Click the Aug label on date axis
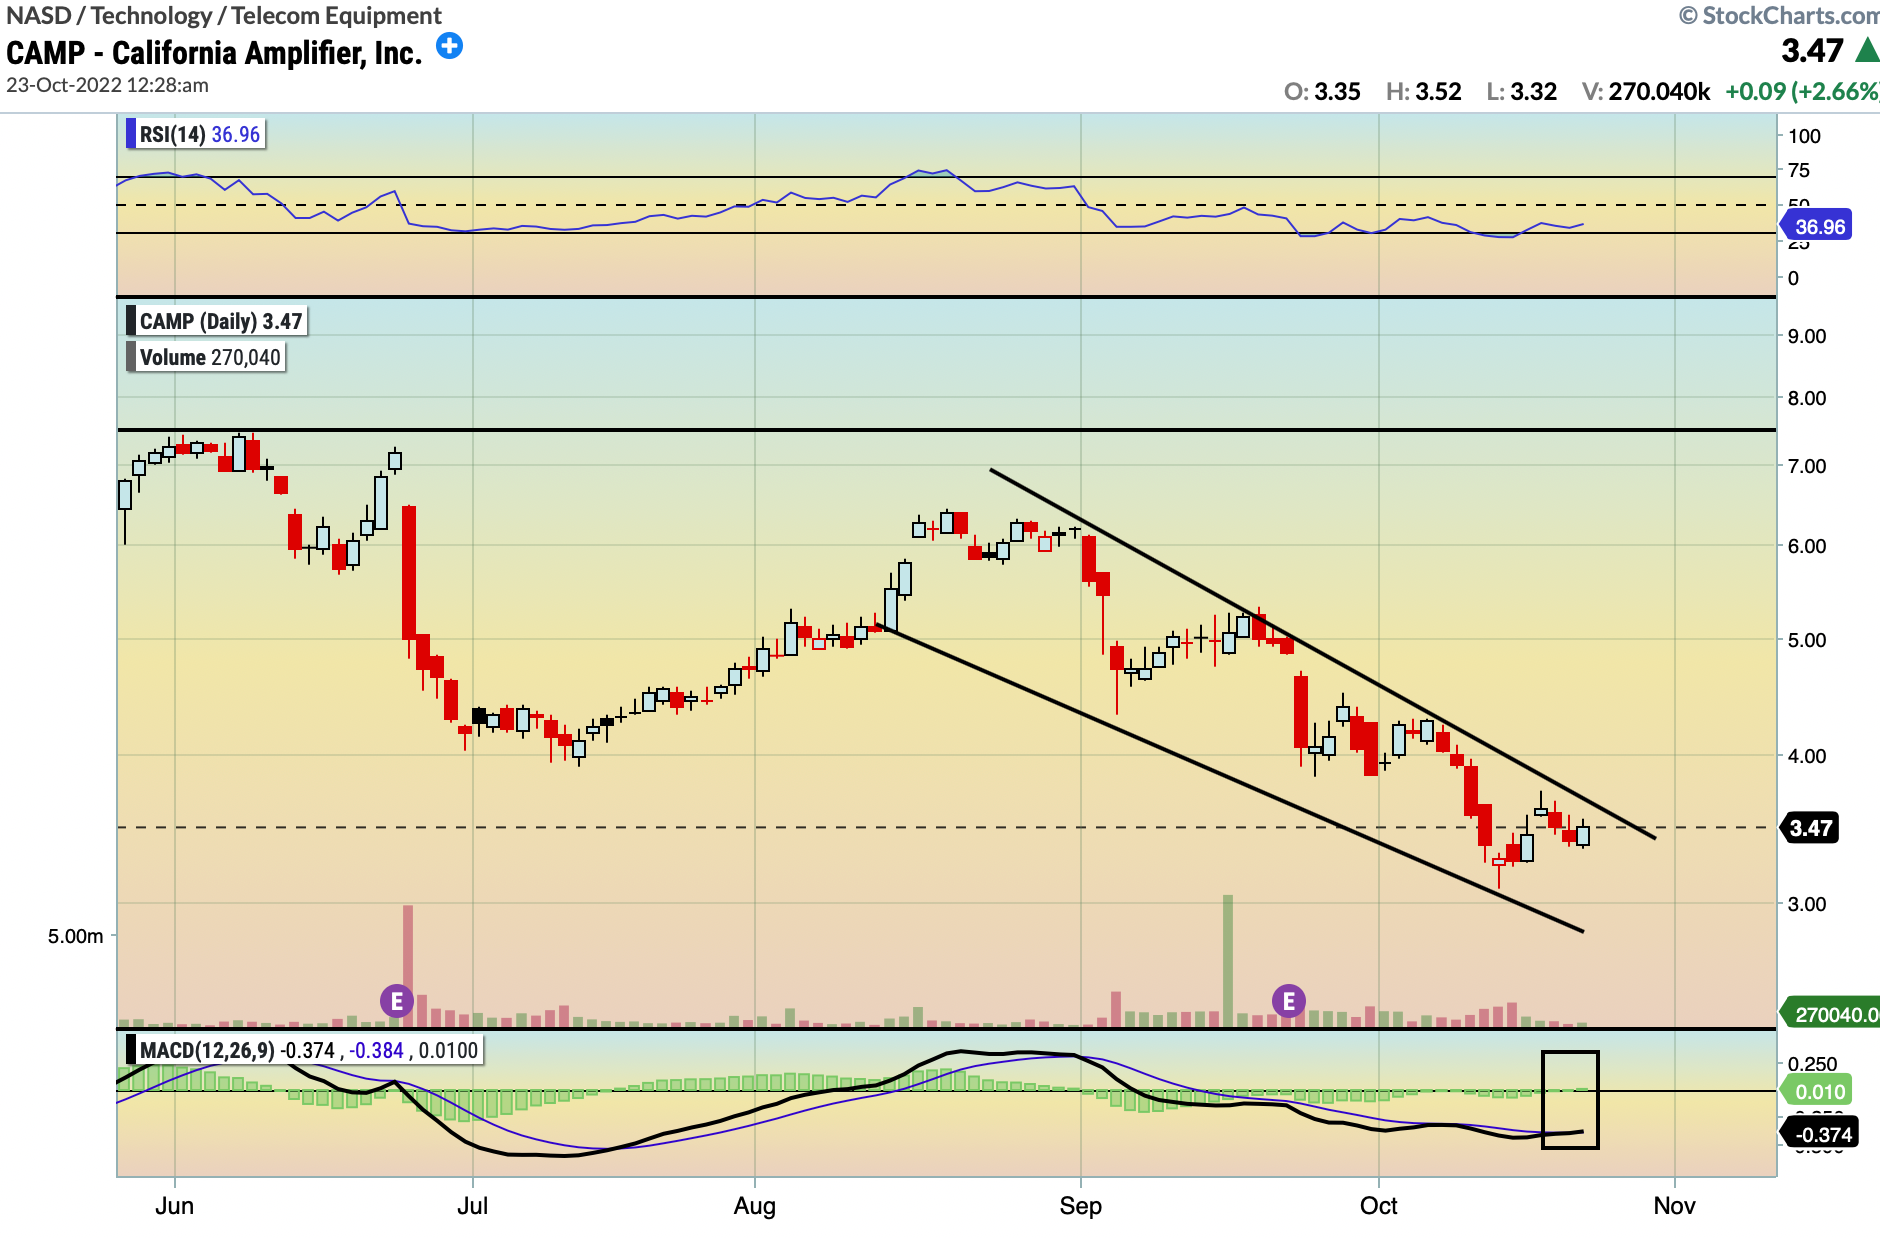Viewport: 1880px width, 1238px height. tap(754, 1206)
